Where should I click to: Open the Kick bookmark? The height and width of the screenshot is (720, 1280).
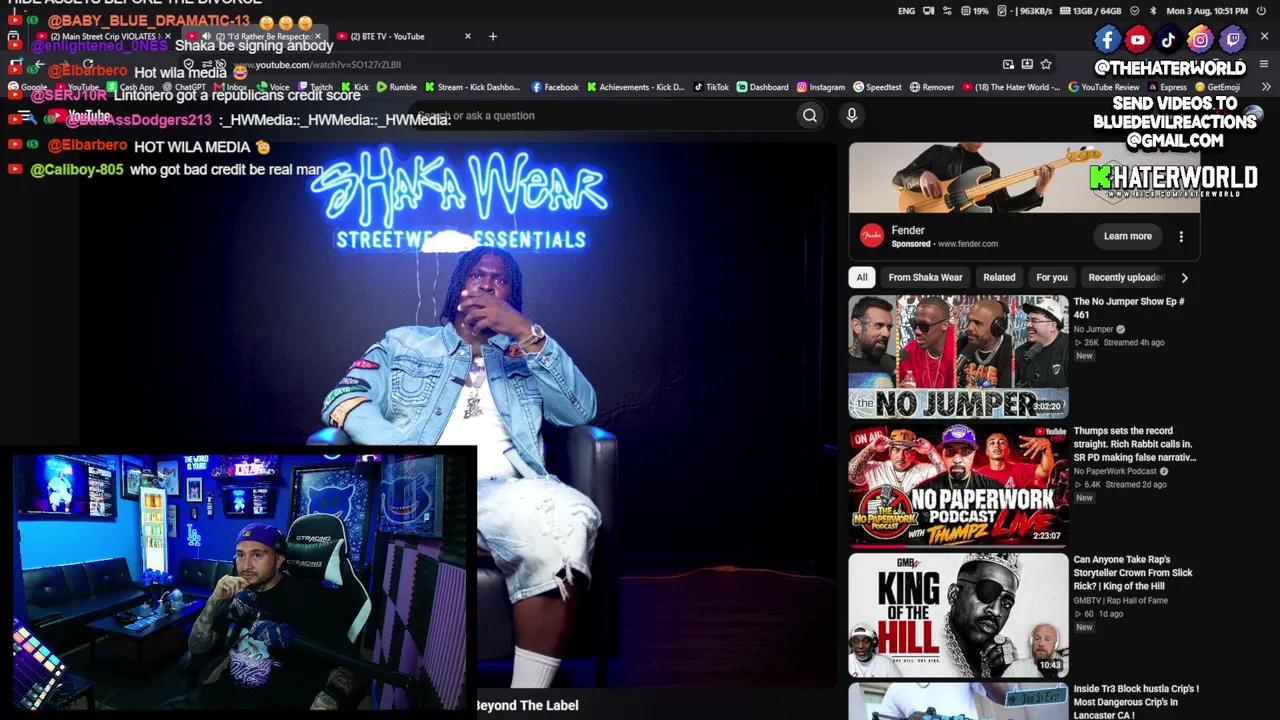[355, 87]
